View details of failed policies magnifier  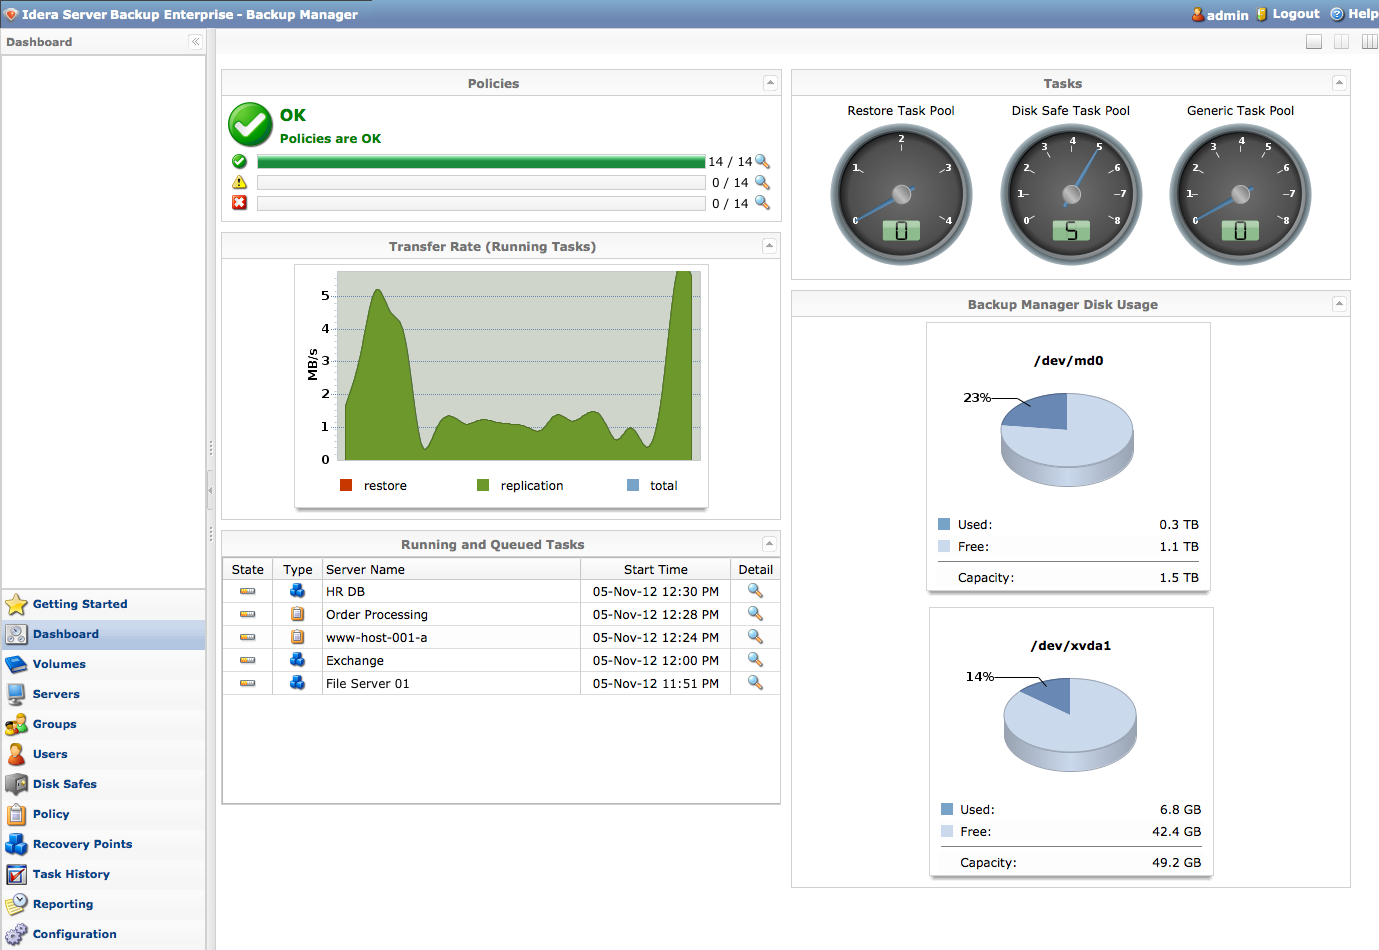click(762, 202)
